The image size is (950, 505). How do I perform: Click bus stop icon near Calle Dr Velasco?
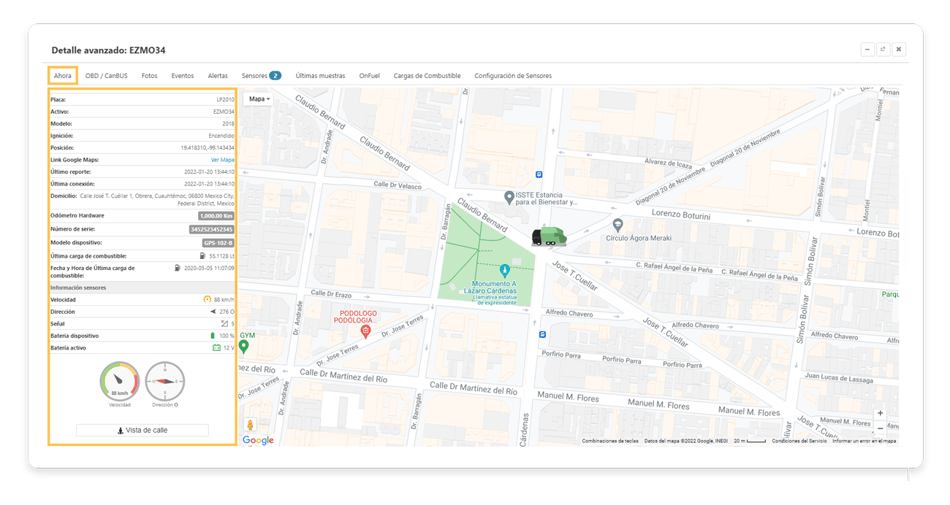tap(539, 174)
